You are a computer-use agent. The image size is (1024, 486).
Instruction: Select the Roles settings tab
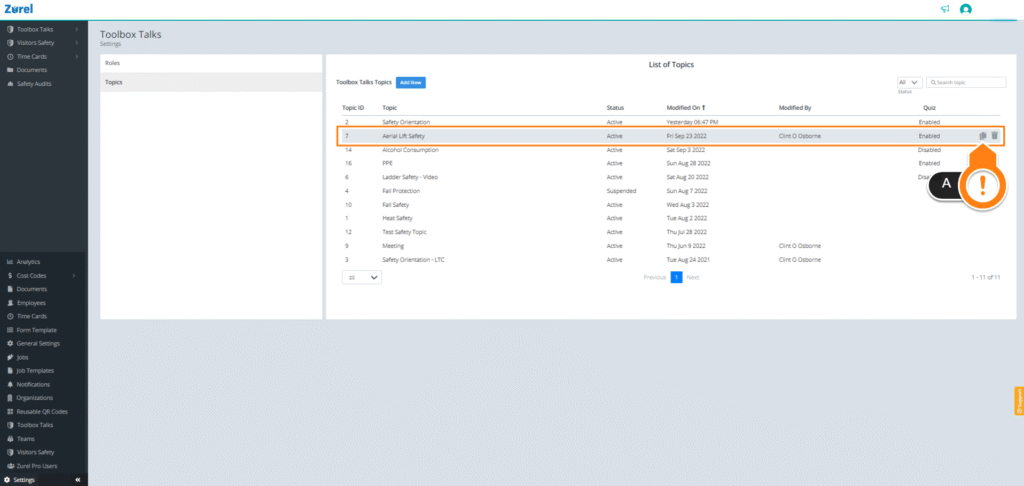211,63
